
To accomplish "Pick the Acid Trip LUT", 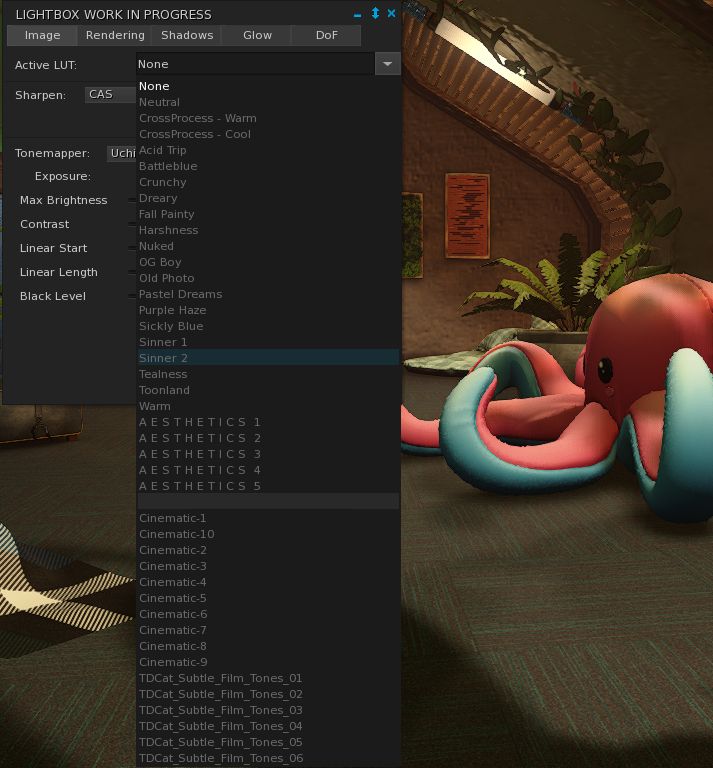I will [268, 150].
